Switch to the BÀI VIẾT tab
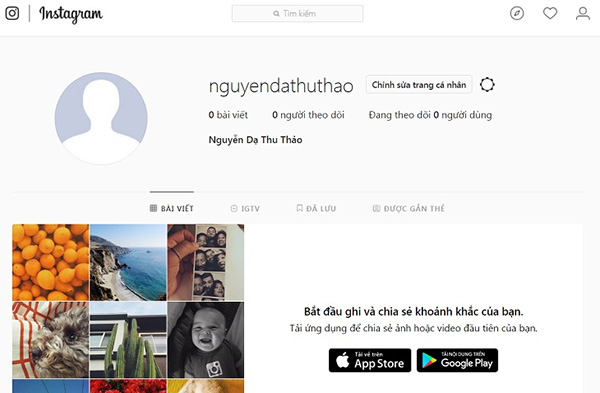The width and height of the screenshot is (600, 393). [172, 208]
